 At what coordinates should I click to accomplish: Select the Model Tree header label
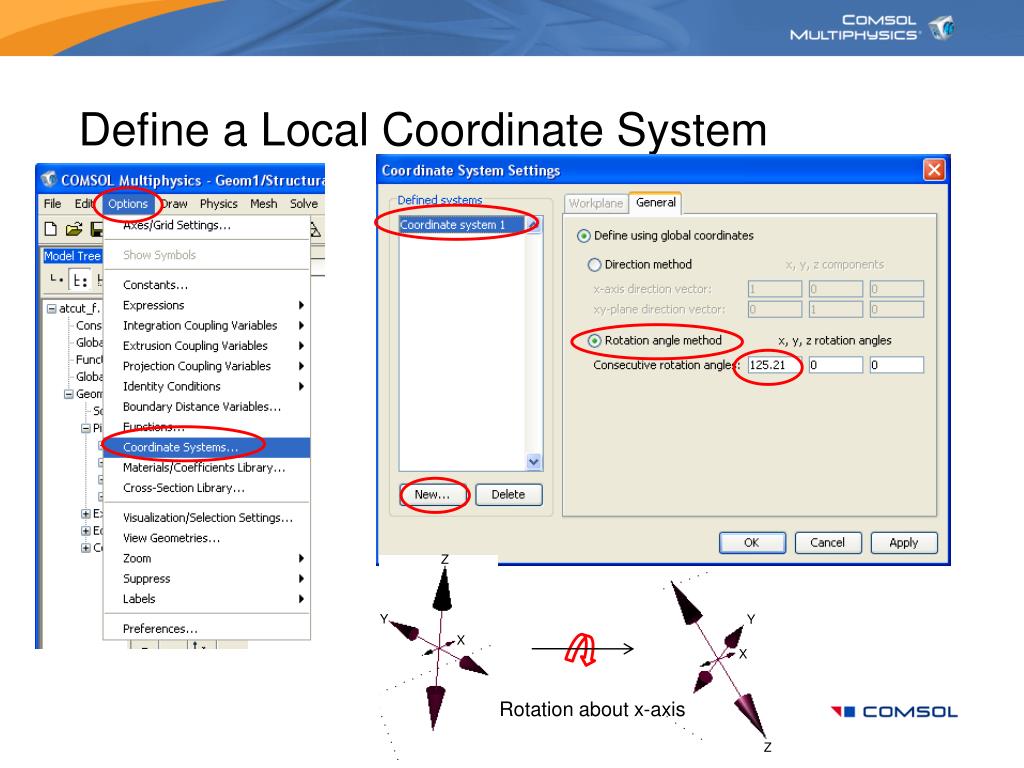point(72,256)
